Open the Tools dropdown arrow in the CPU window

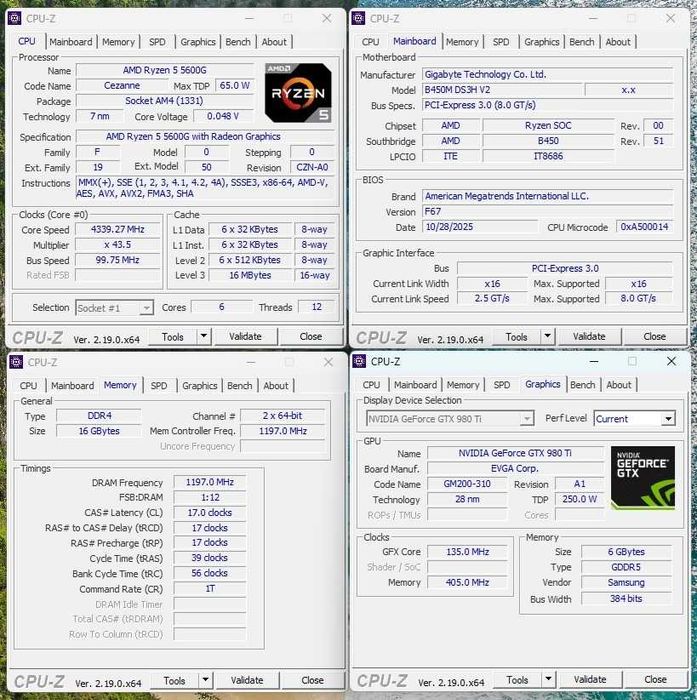pyautogui.click(x=204, y=336)
